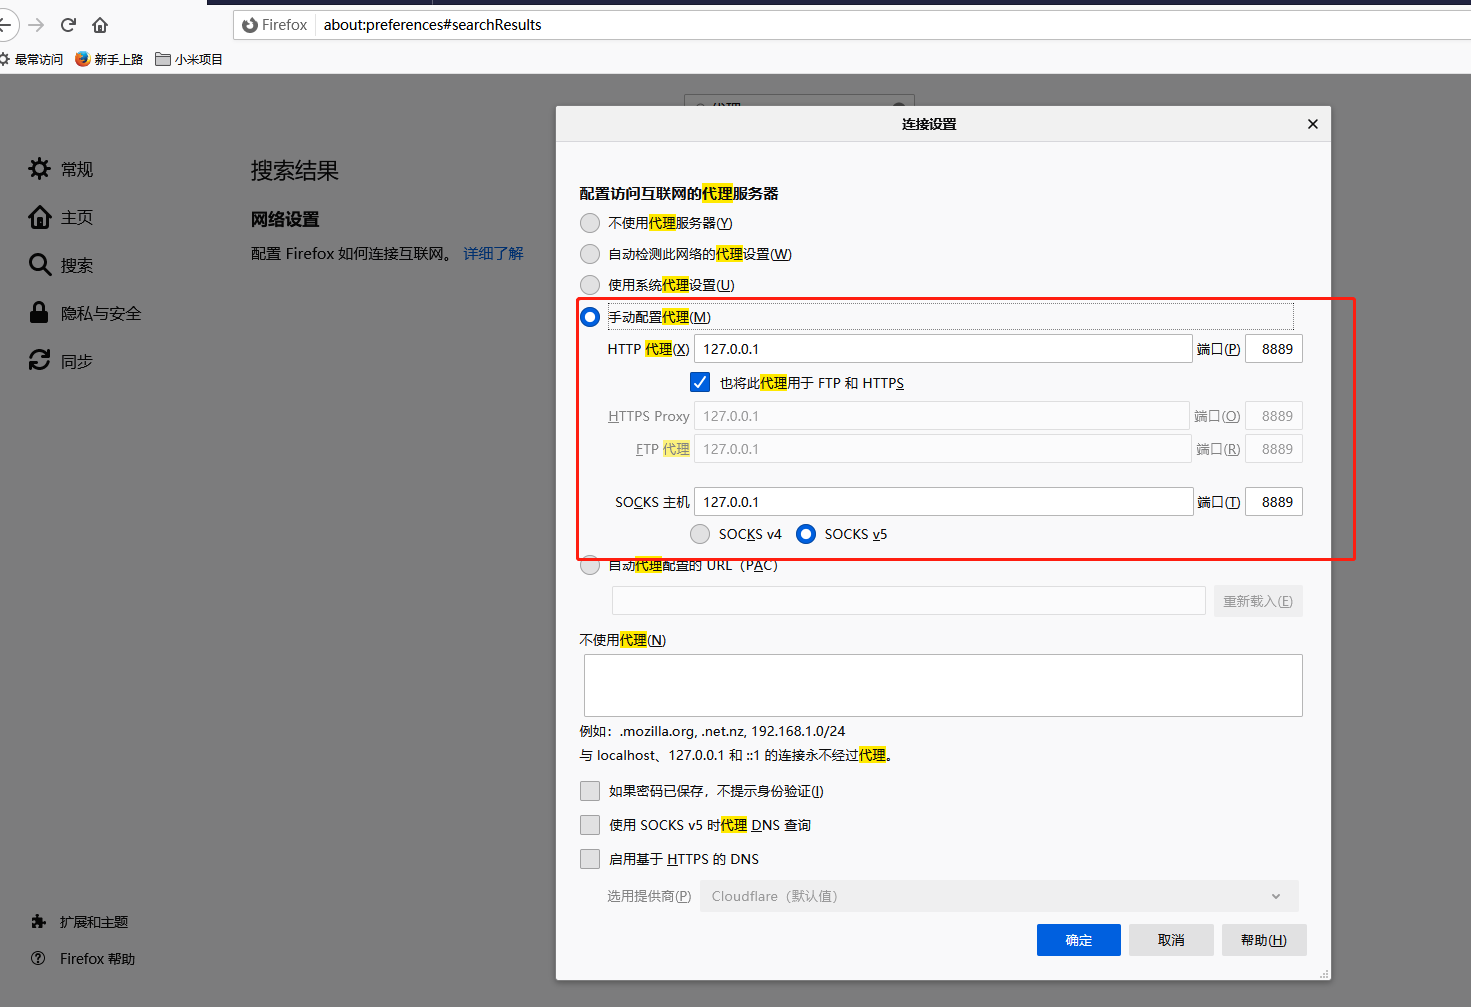Click the home icon in the toolbar

click(x=99, y=24)
